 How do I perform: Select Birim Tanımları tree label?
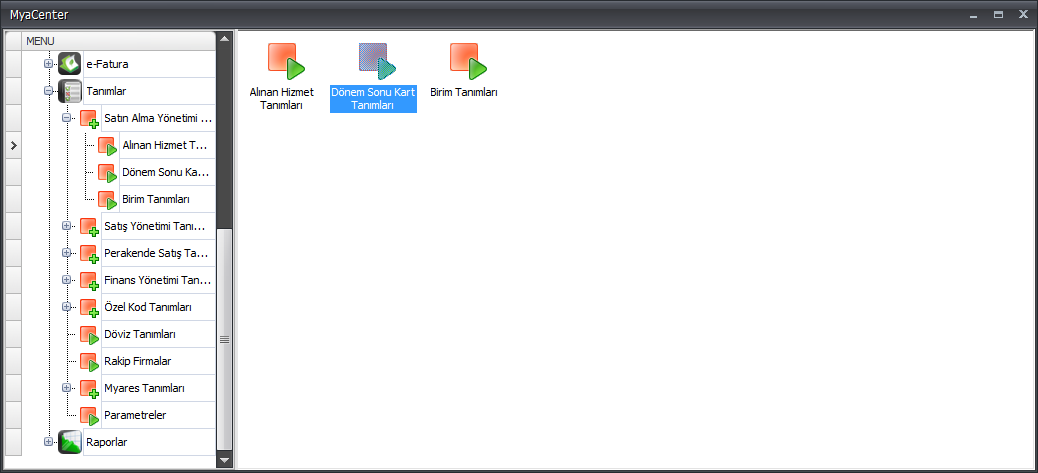point(156,199)
